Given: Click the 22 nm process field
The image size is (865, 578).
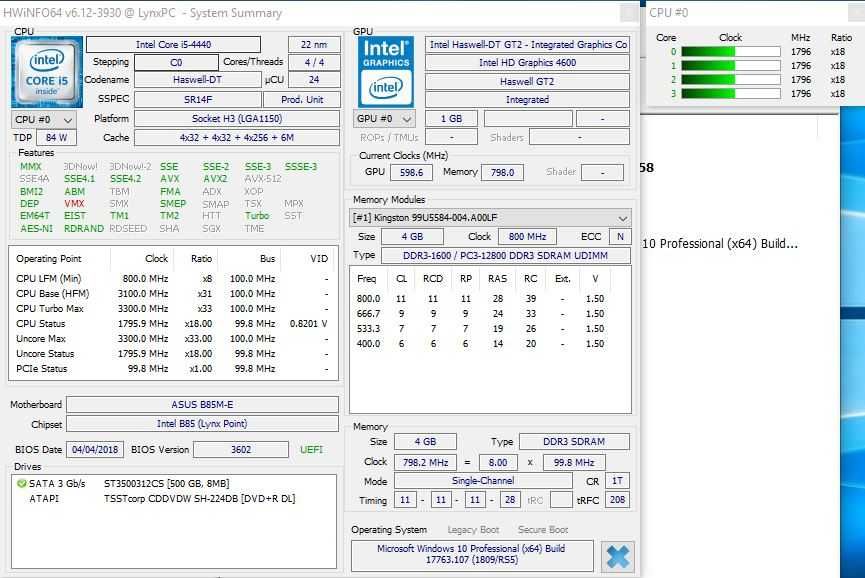Looking at the screenshot, I should (314, 45).
